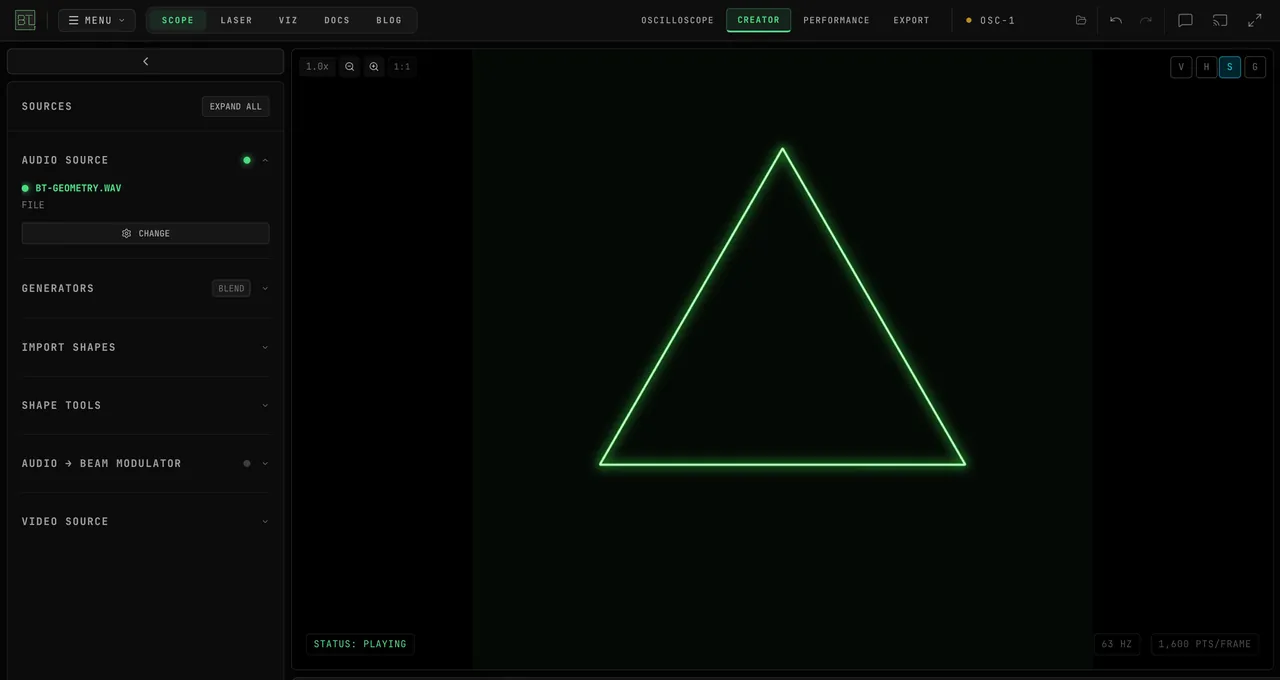This screenshot has height=680, width=1280.
Task: Toggle the G view button
Action: click(x=1255, y=67)
